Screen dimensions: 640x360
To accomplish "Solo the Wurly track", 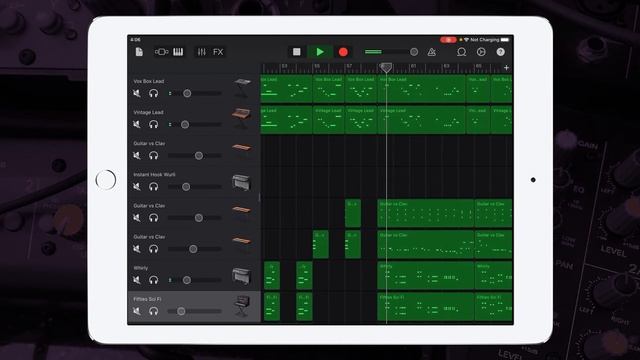I will 153,280.
